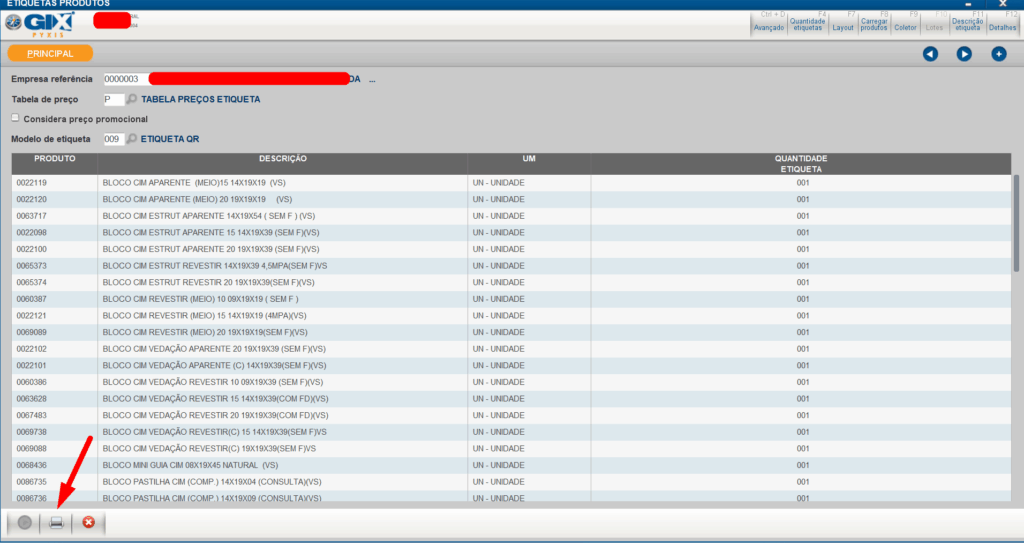Image resolution: width=1024 pixels, height=543 pixels.
Task: Open Descrição etiqueta toolbar option
Action: pos(966,24)
